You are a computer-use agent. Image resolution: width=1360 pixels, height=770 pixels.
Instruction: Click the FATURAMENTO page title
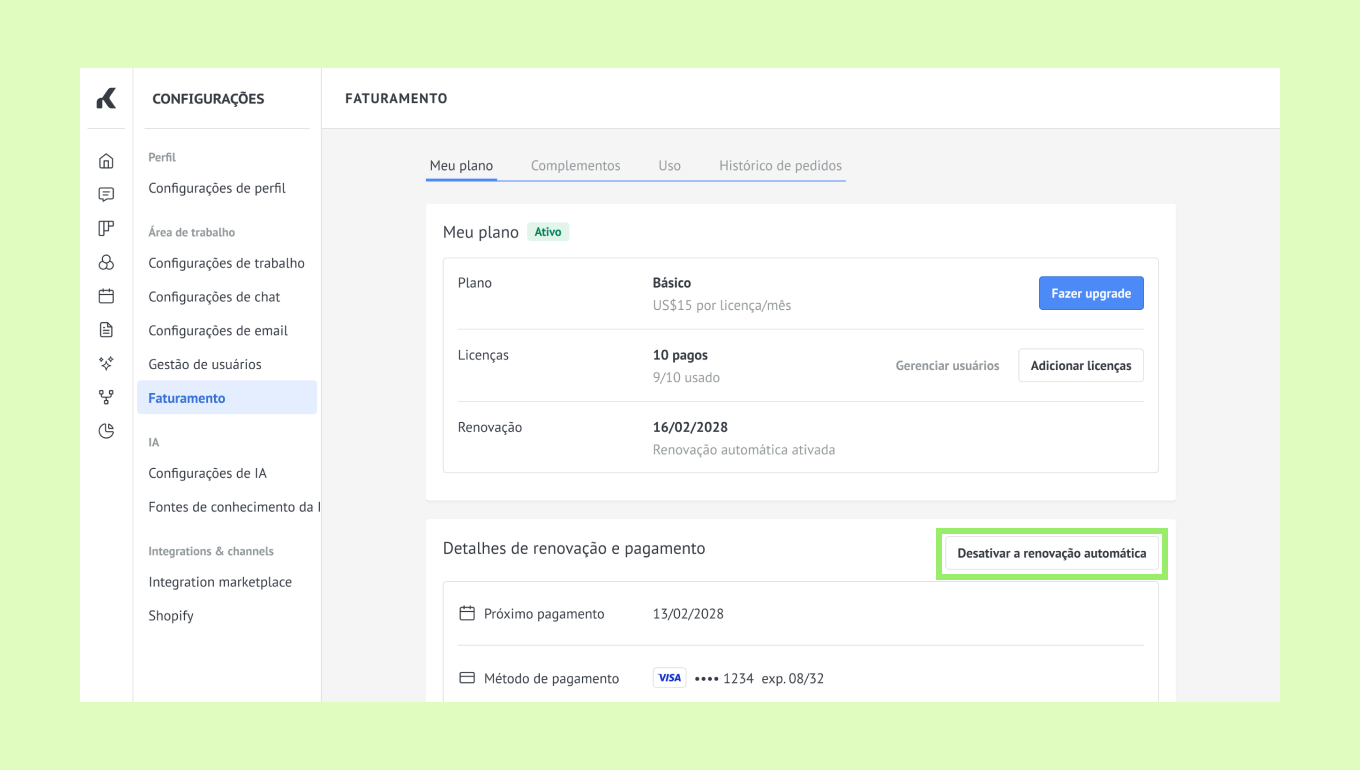tap(396, 98)
